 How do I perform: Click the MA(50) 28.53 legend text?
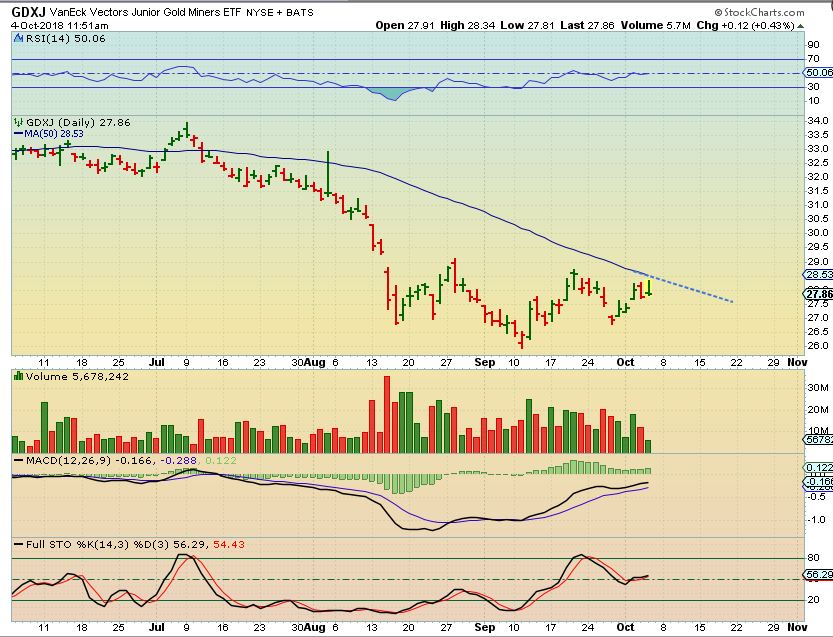[54, 133]
